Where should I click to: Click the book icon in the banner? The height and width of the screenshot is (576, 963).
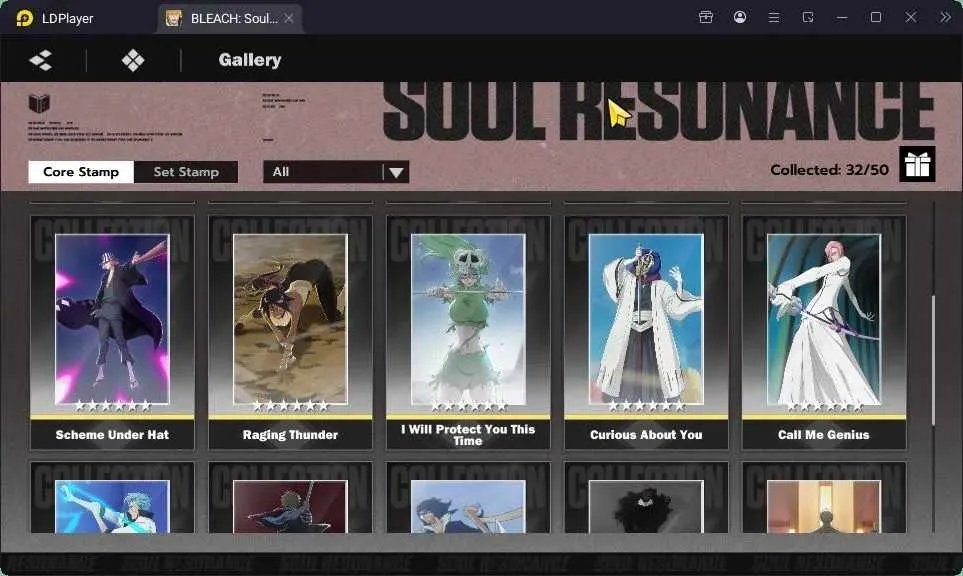coord(39,103)
